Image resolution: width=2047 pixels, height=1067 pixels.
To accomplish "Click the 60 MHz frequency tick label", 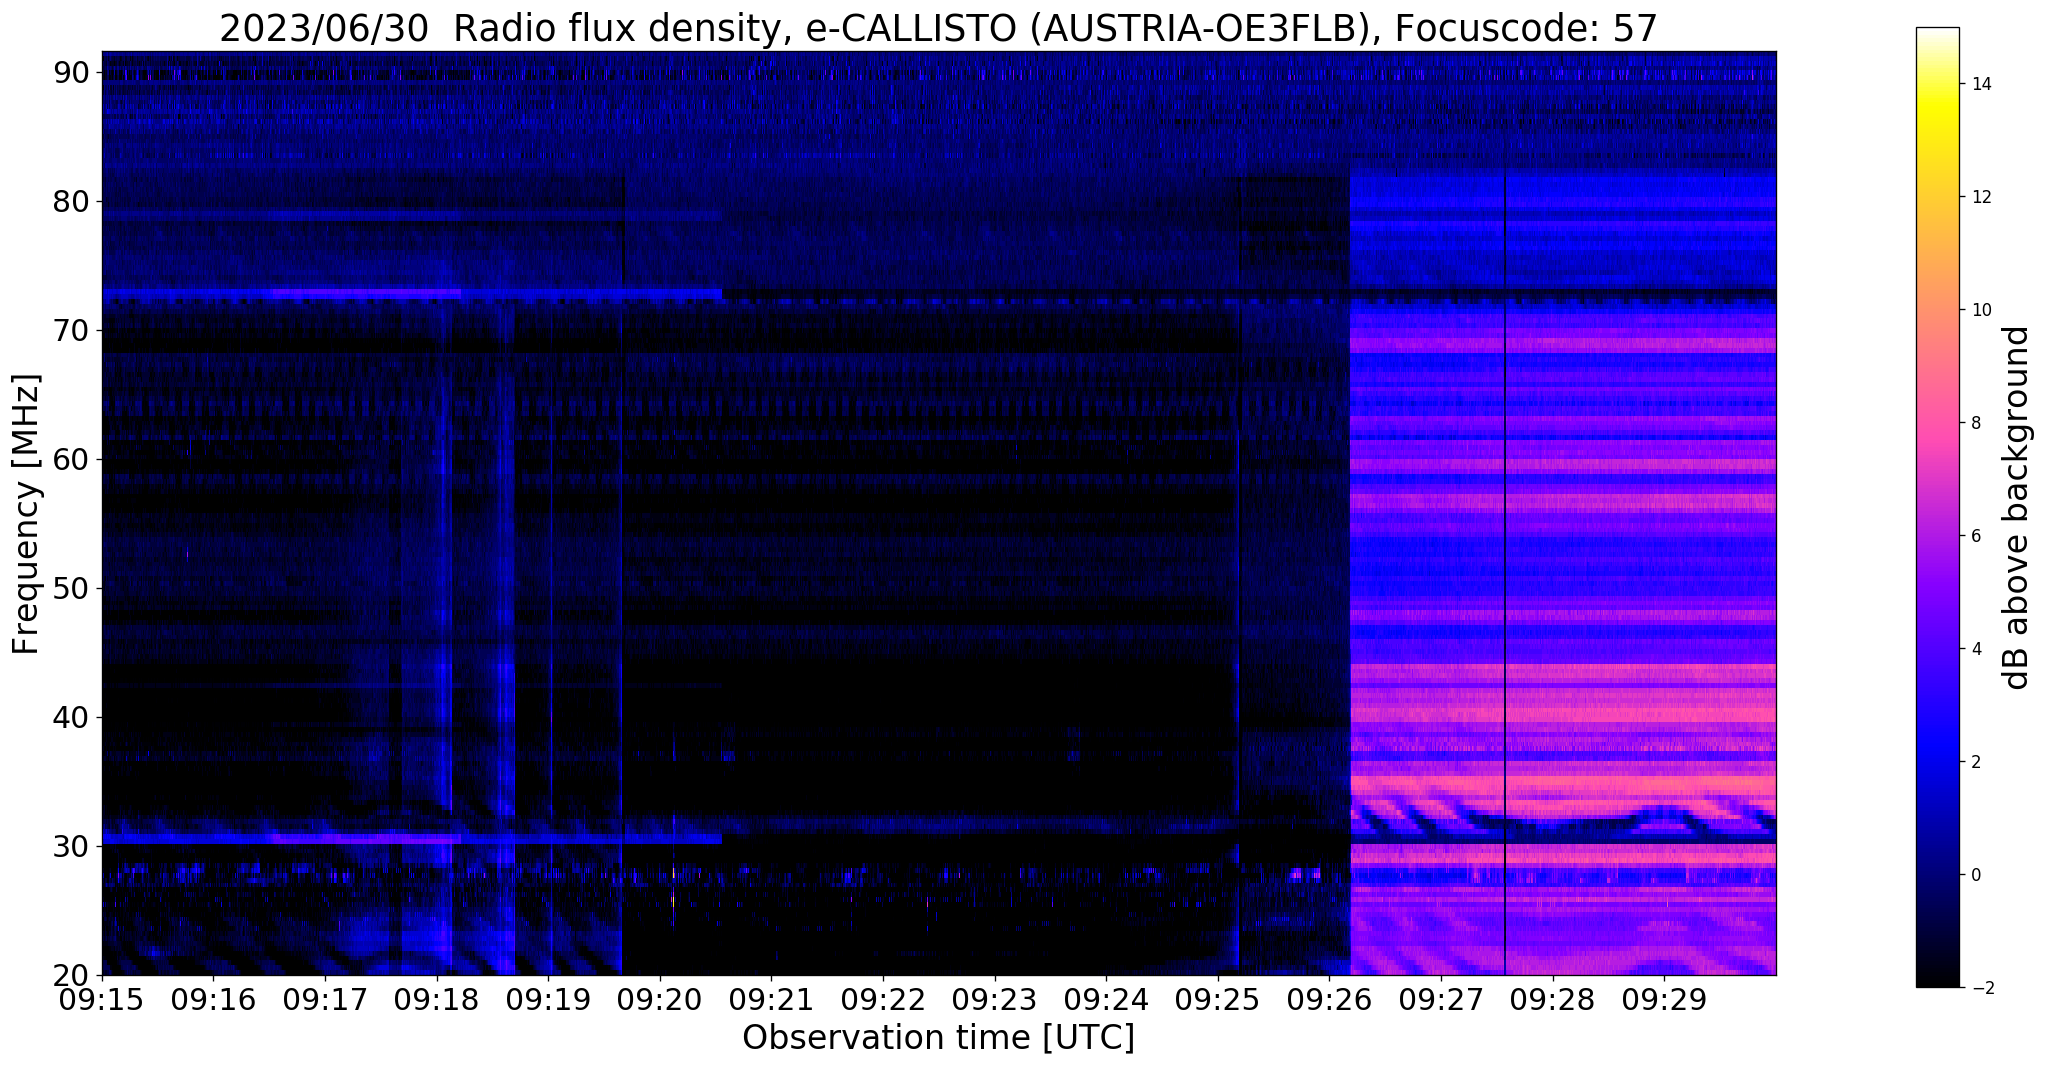I will (73, 459).
